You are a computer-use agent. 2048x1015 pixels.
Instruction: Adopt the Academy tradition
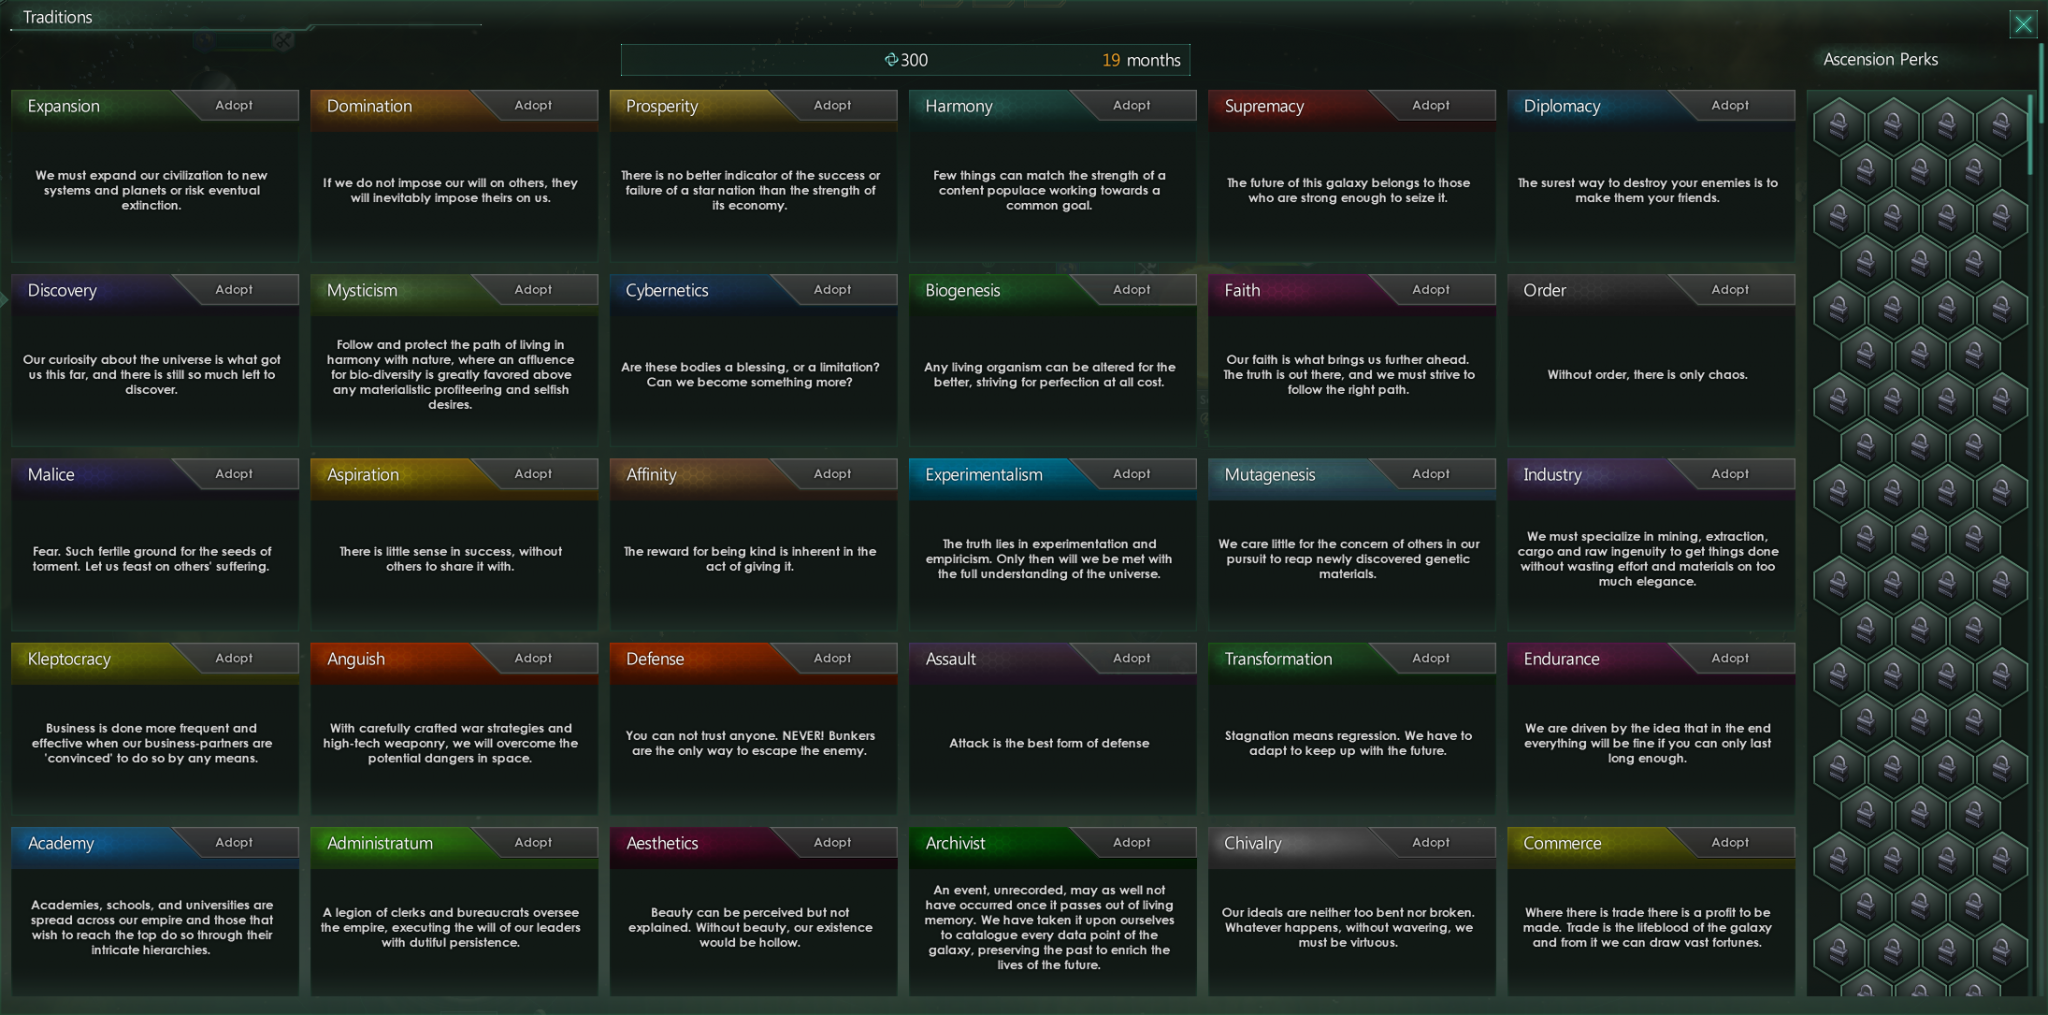(x=236, y=842)
